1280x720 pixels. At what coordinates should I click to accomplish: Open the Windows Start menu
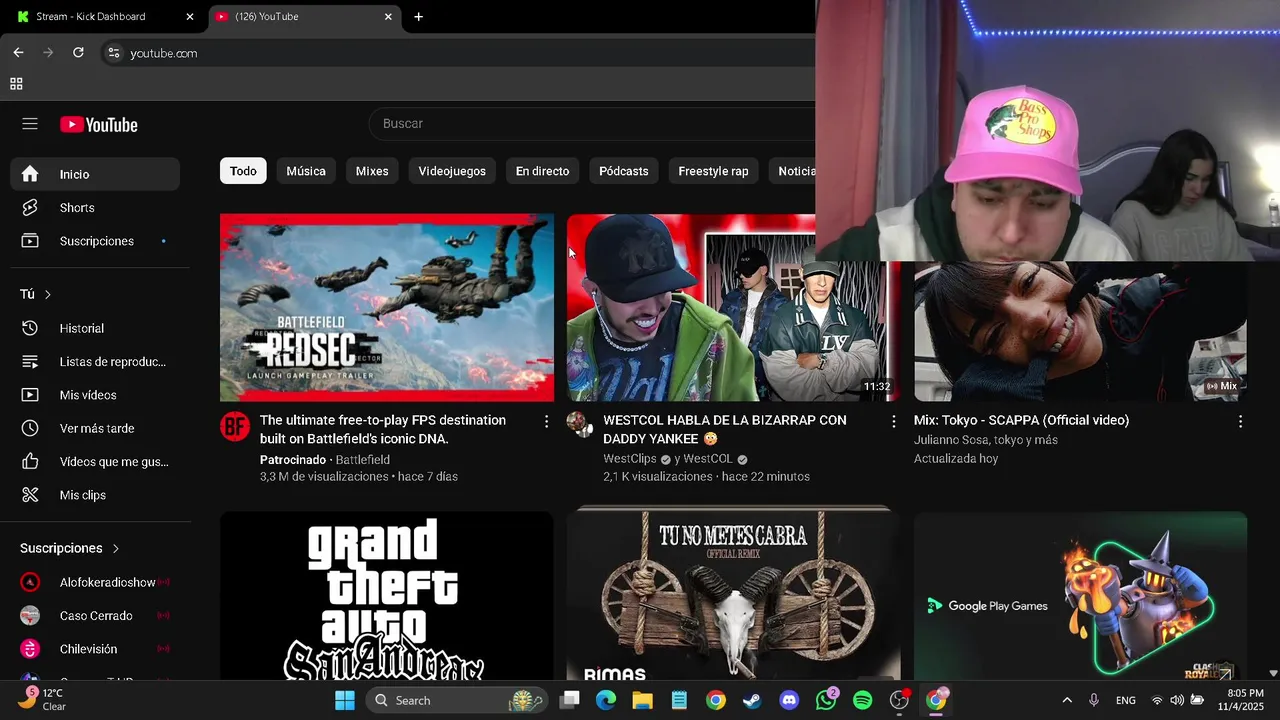(x=345, y=700)
